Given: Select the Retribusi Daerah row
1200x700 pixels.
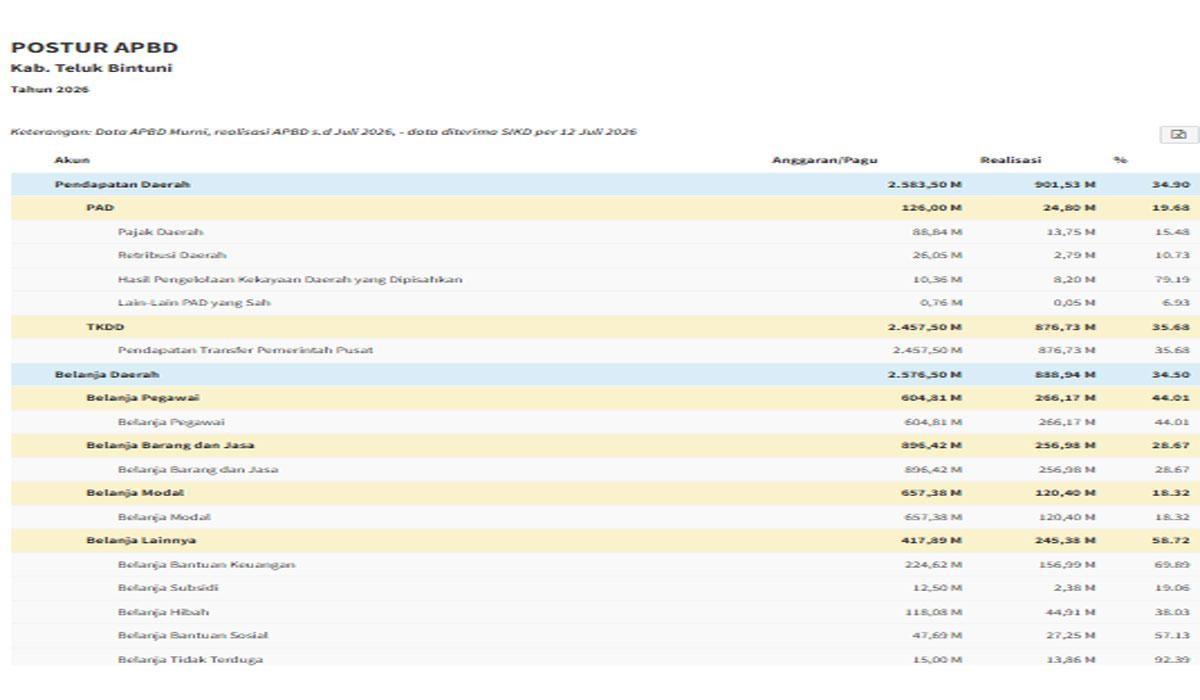Looking at the screenshot, I should 605,255.
